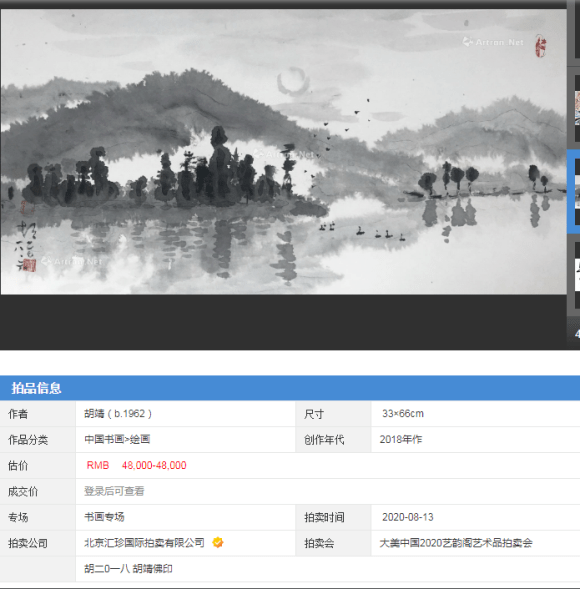The height and width of the screenshot is (589, 580).
Task: Click the page counter at strip bottom
Action: pyautogui.click(x=577, y=333)
